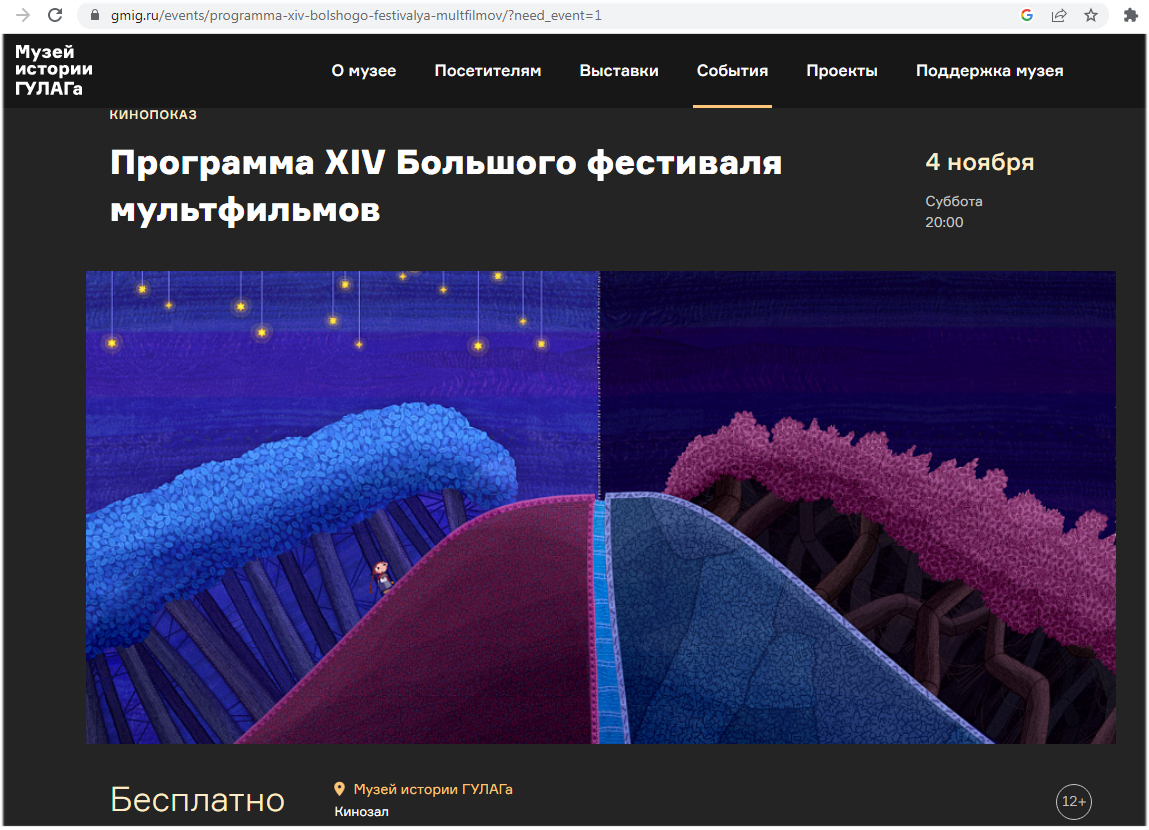Go to Выставки section
The image size is (1149, 830).
(618, 71)
